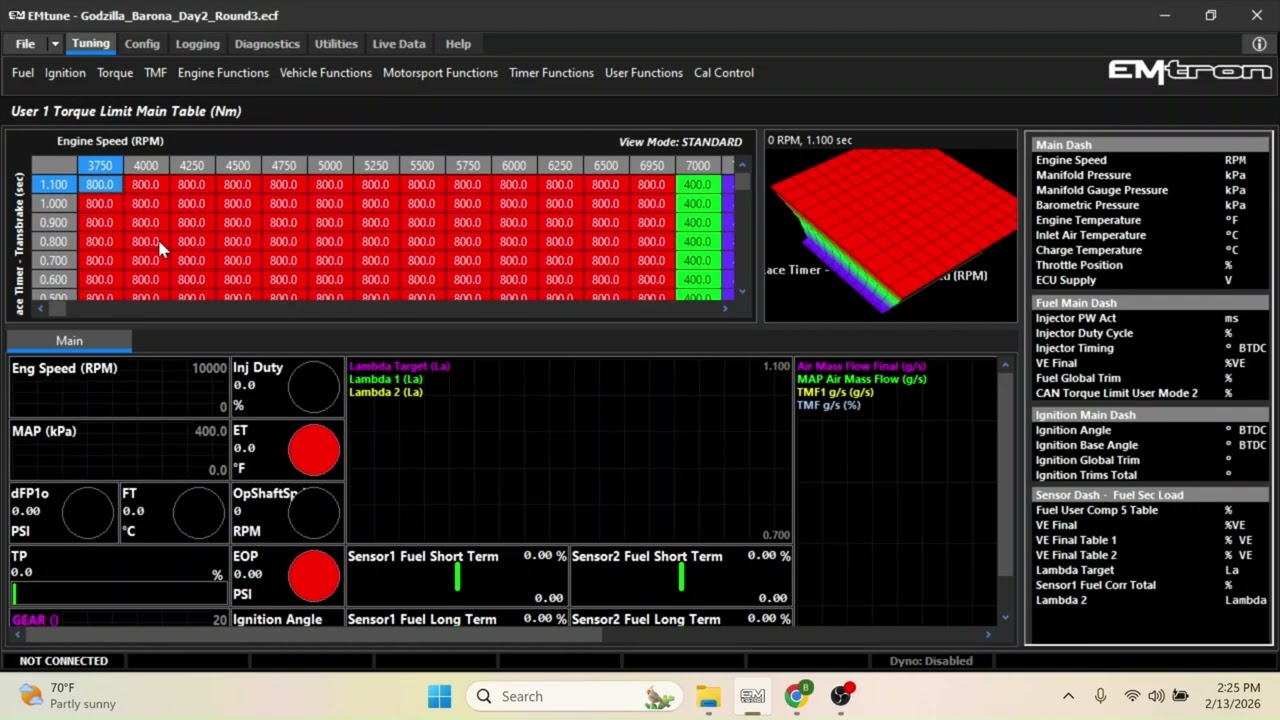The height and width of the screenshot is (720, 1280).
Task: Select Throttle Position in Main Dash
Action: click(x=1151, y=265)
